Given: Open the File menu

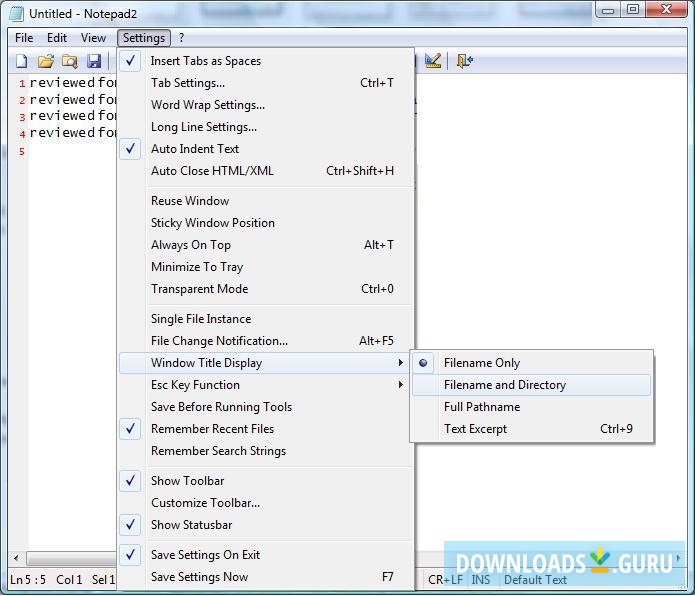Looking at the screenshot, I should click(24, 38).
